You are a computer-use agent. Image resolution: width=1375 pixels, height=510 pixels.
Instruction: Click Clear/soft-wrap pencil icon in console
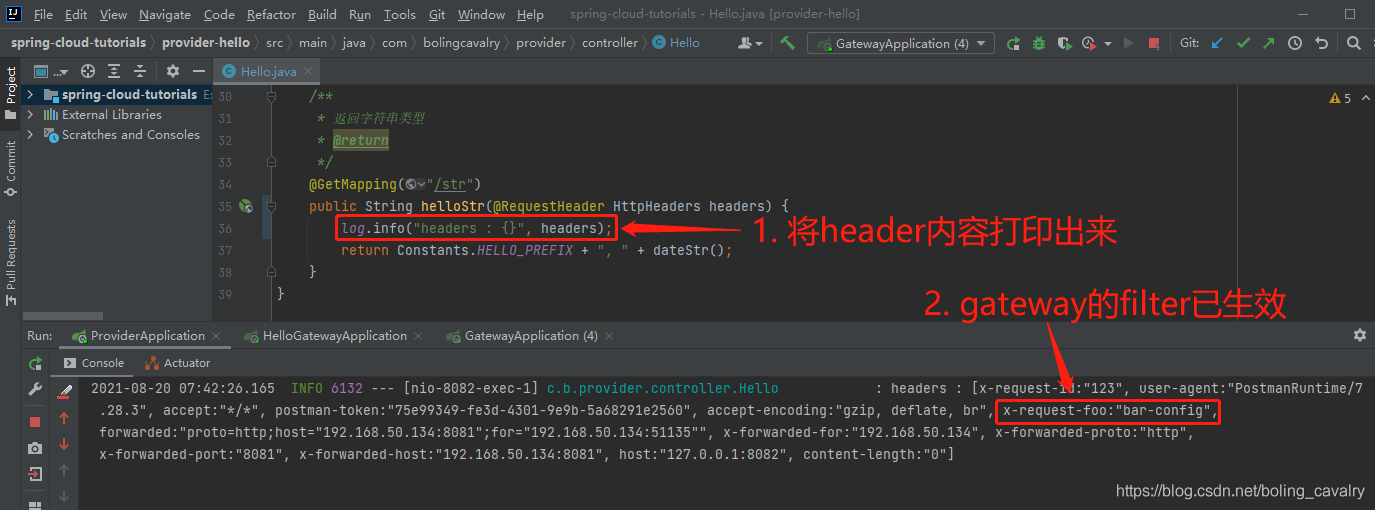(x=65, y=390)
